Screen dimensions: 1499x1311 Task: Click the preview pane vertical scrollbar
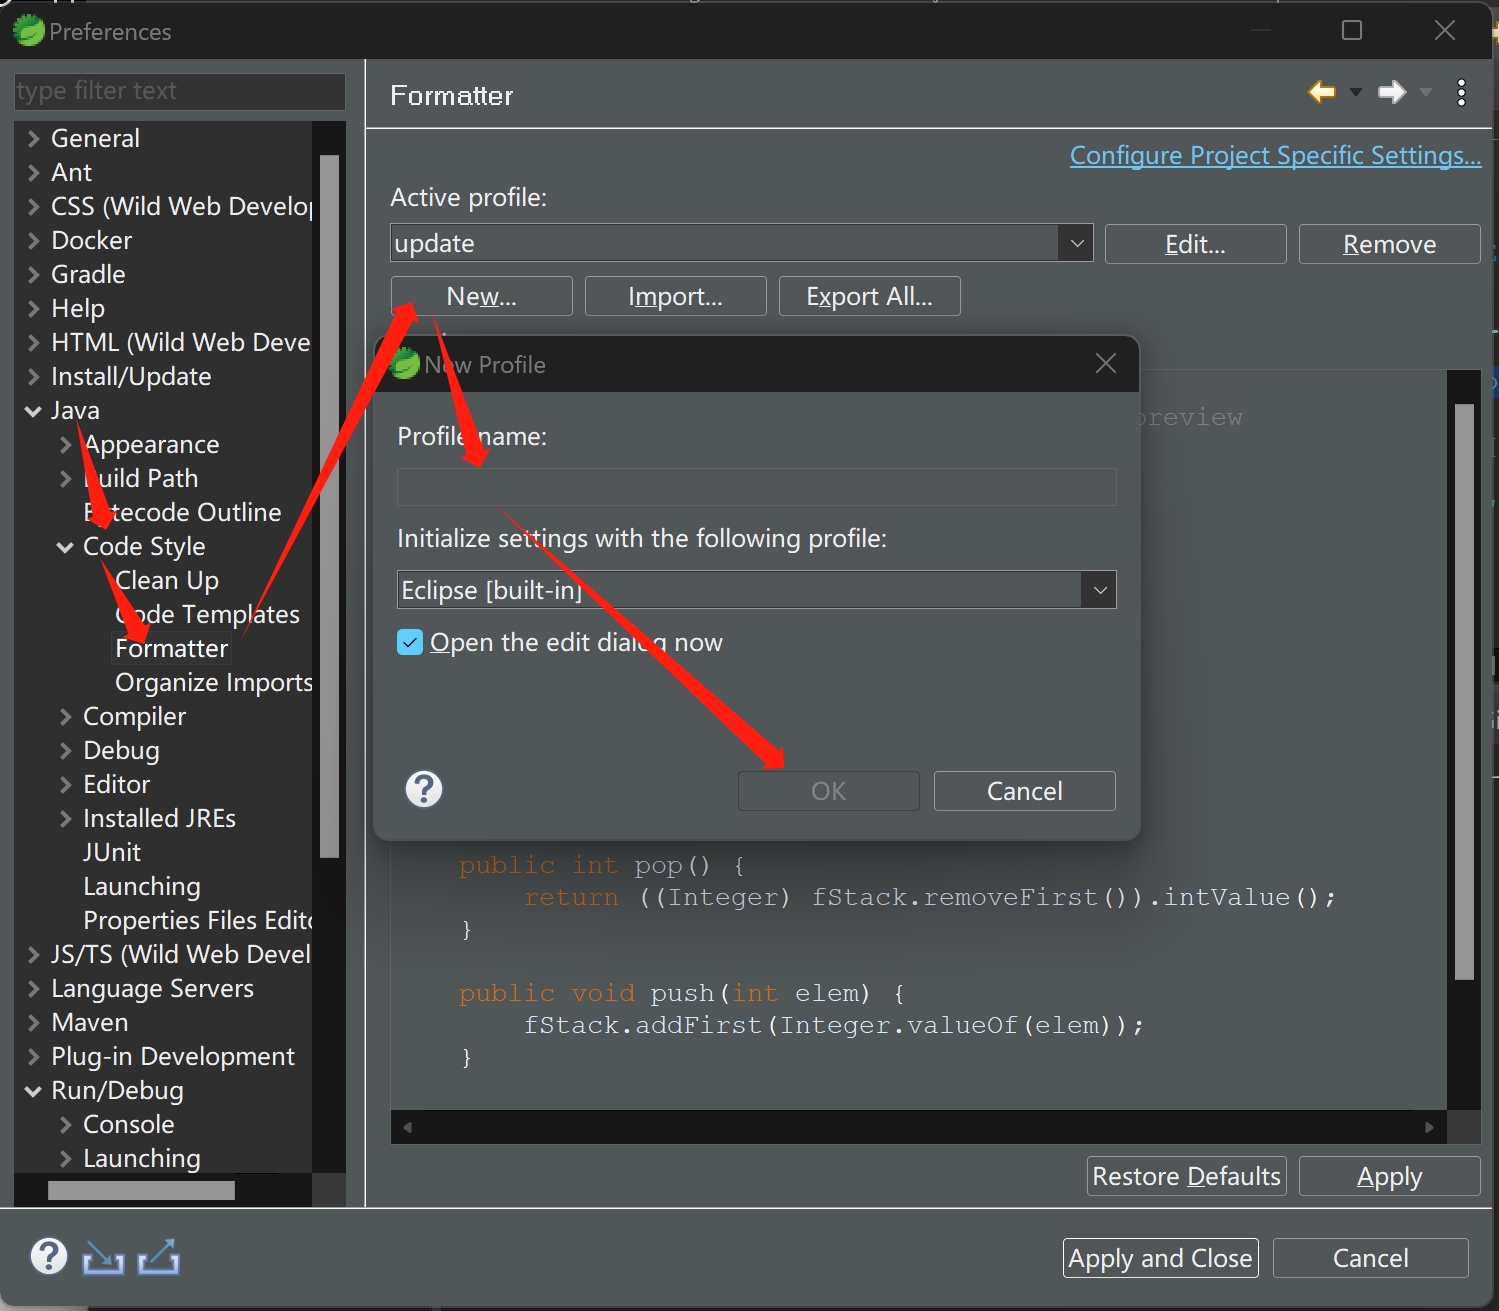(1464, 690)
